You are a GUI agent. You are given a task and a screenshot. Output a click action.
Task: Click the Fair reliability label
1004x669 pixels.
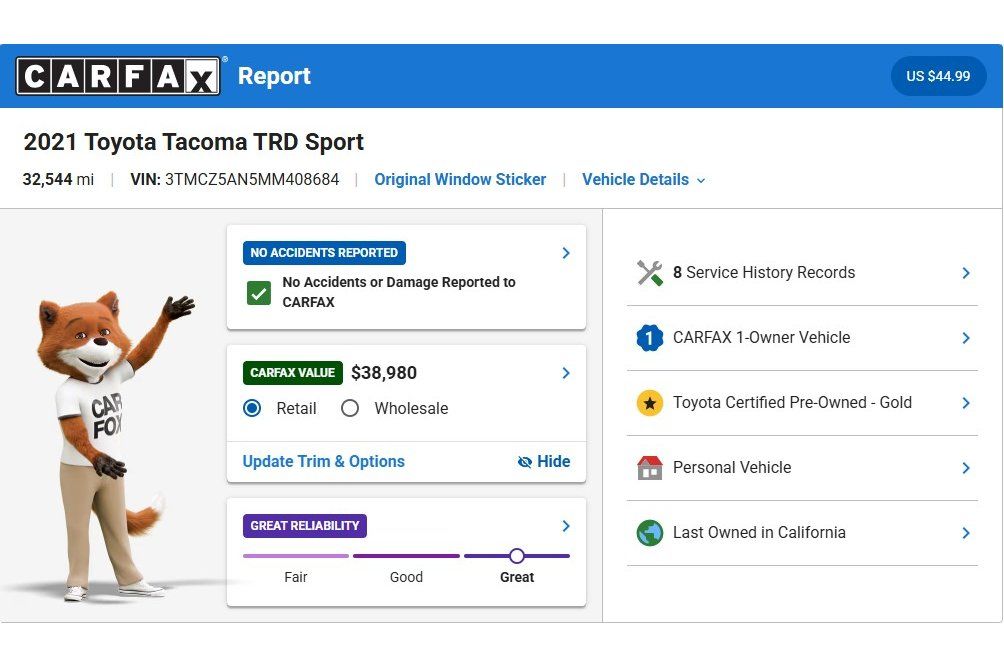(296, 577)
